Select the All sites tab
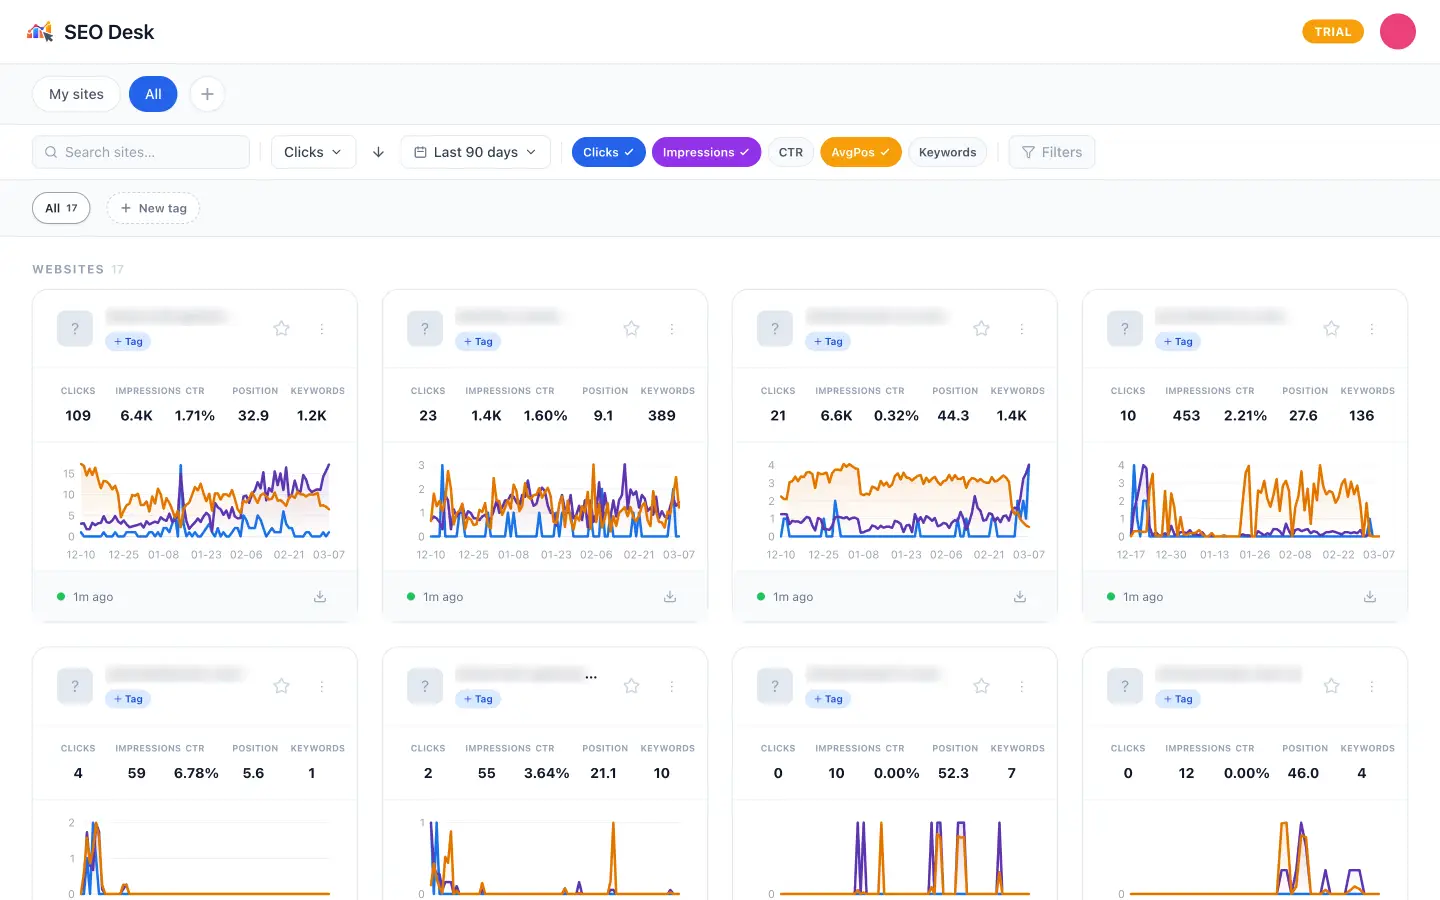This screenshot has width=1440, height=900. tap(153, 93)
